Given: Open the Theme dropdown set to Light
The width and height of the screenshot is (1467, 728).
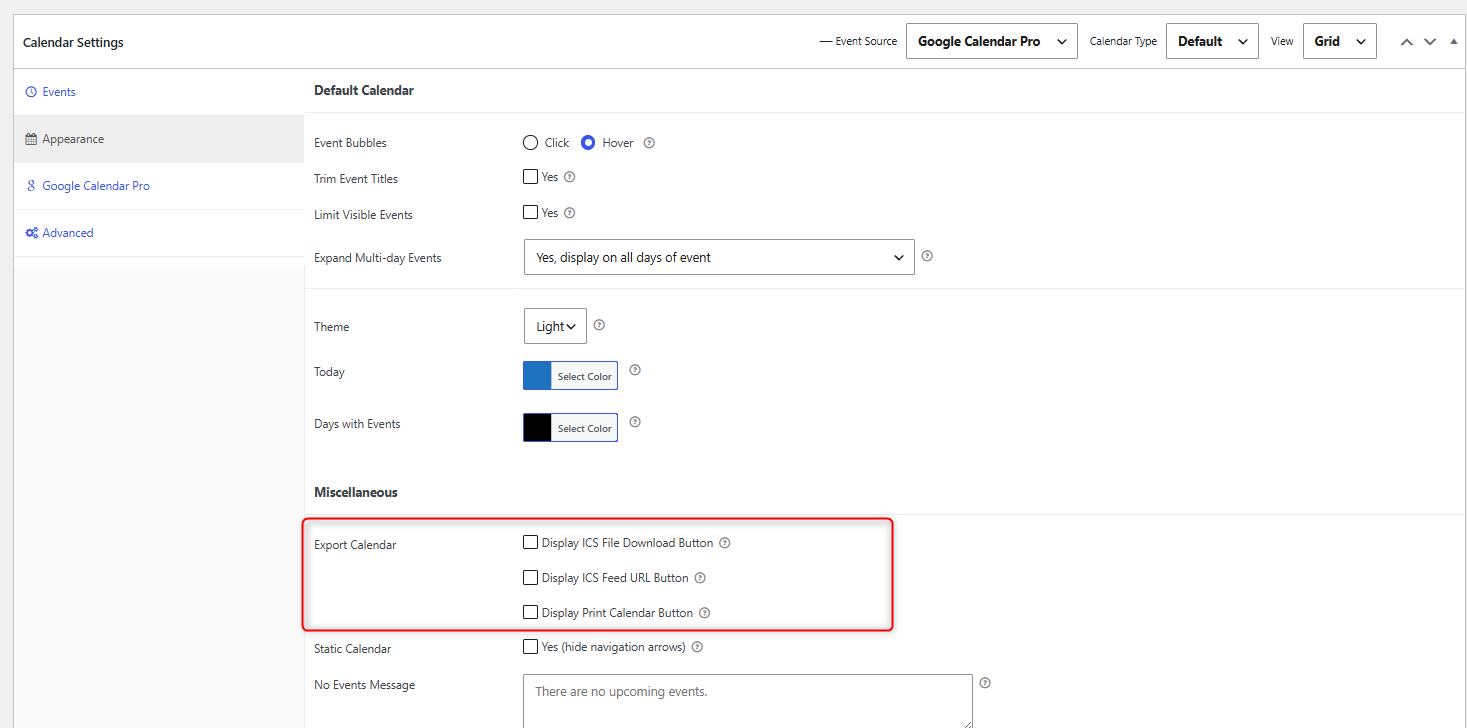Looking at the screenshot, I should [x=555, y=326].
